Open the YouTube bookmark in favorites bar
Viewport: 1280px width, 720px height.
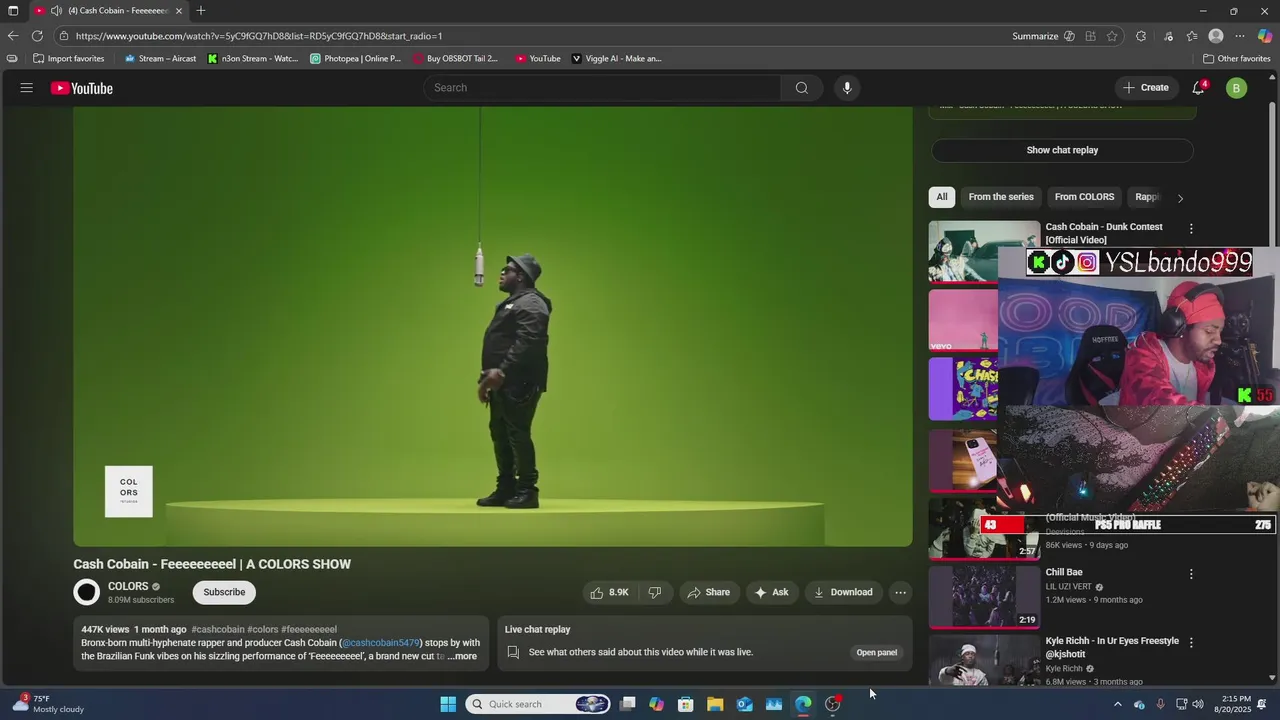coord(538,58)
